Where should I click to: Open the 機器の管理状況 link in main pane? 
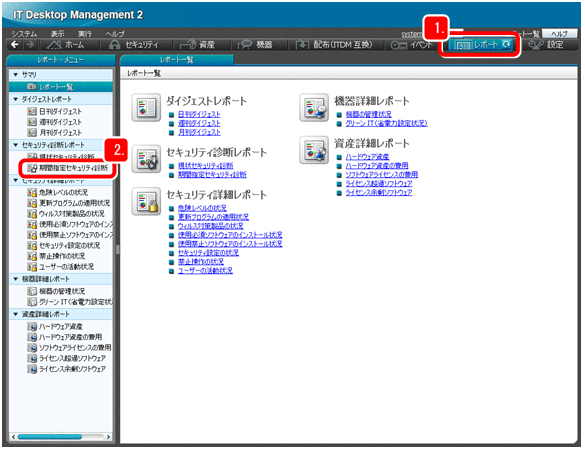pos(369,115)
